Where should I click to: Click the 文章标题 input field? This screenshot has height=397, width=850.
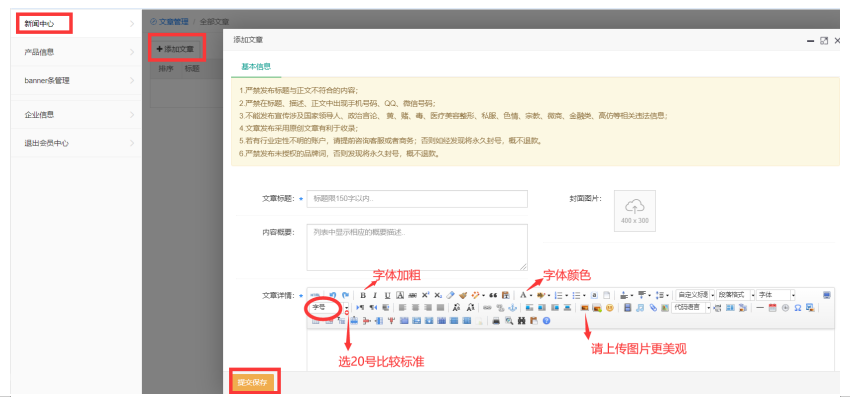(417, 199)
